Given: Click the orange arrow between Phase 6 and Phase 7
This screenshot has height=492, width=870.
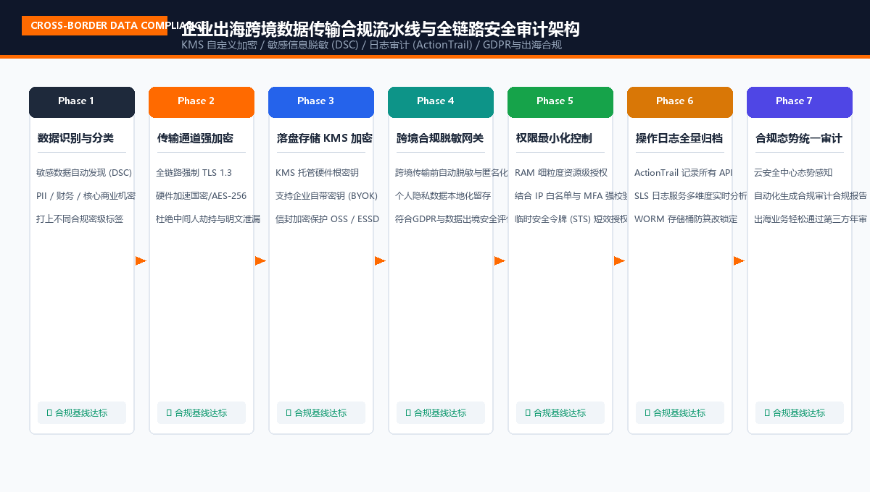Looking at the screenshot, I should 739,261.
